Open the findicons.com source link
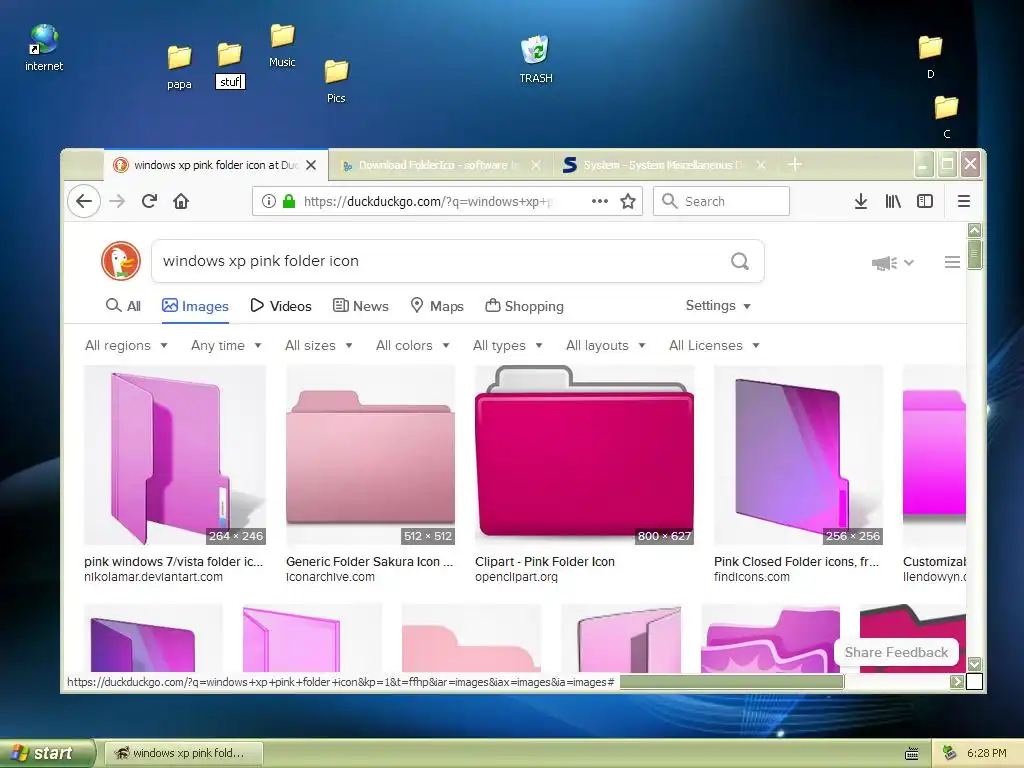This screenshot has width=1024, height=768. [752, 577]
